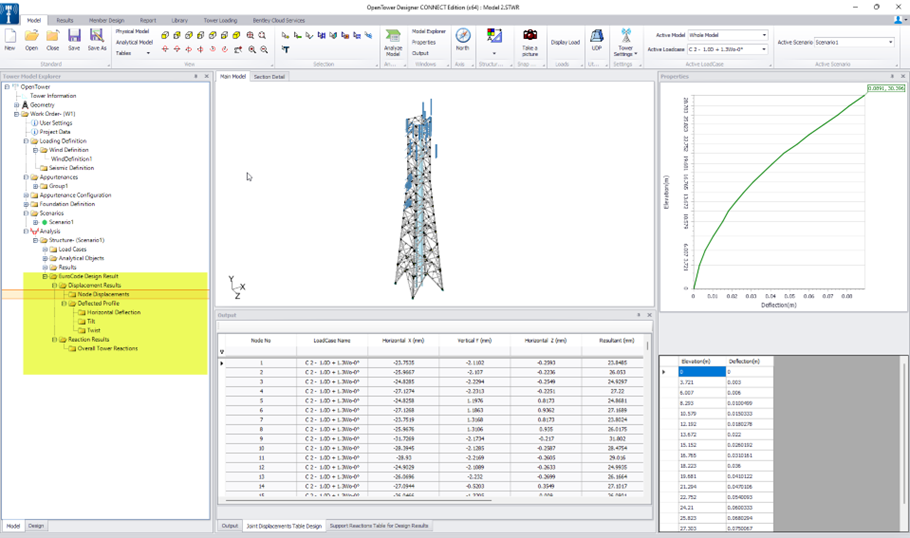This screenshot has width=910, height=538.
Task: Open Support Reactions Table for Design Results tab
Action: (377, 525)
